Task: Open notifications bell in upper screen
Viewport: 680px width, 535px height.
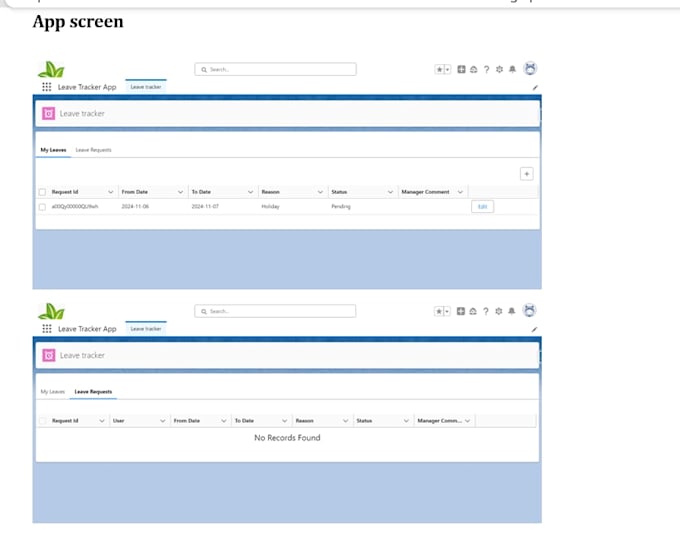Action: tap(513, 69)
